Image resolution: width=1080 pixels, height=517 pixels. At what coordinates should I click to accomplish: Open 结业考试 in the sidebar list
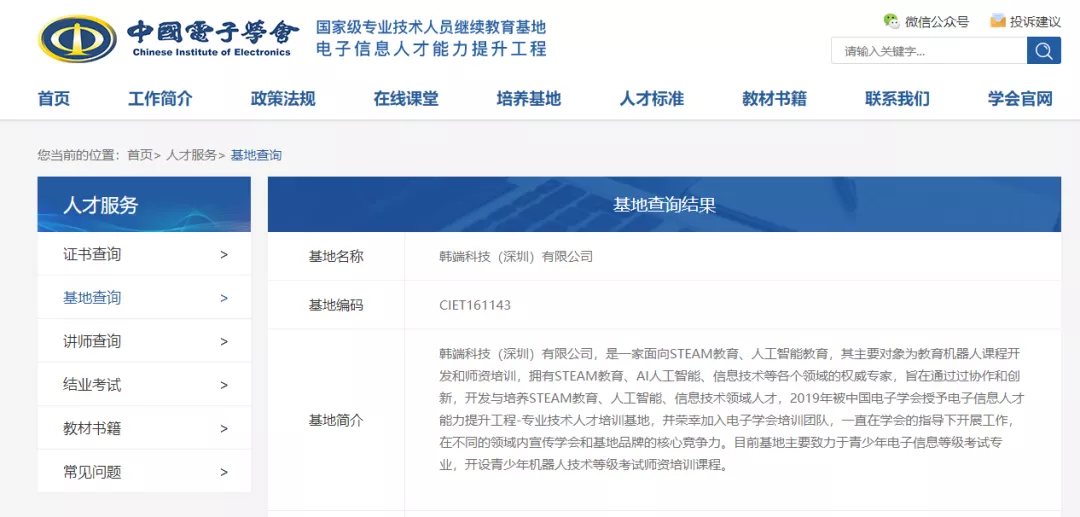(144, 385)
